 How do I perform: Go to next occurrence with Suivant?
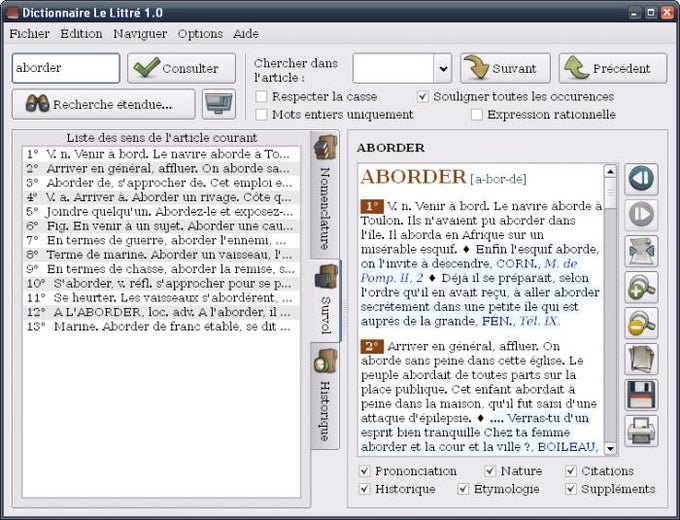click(x=505, y=68)
